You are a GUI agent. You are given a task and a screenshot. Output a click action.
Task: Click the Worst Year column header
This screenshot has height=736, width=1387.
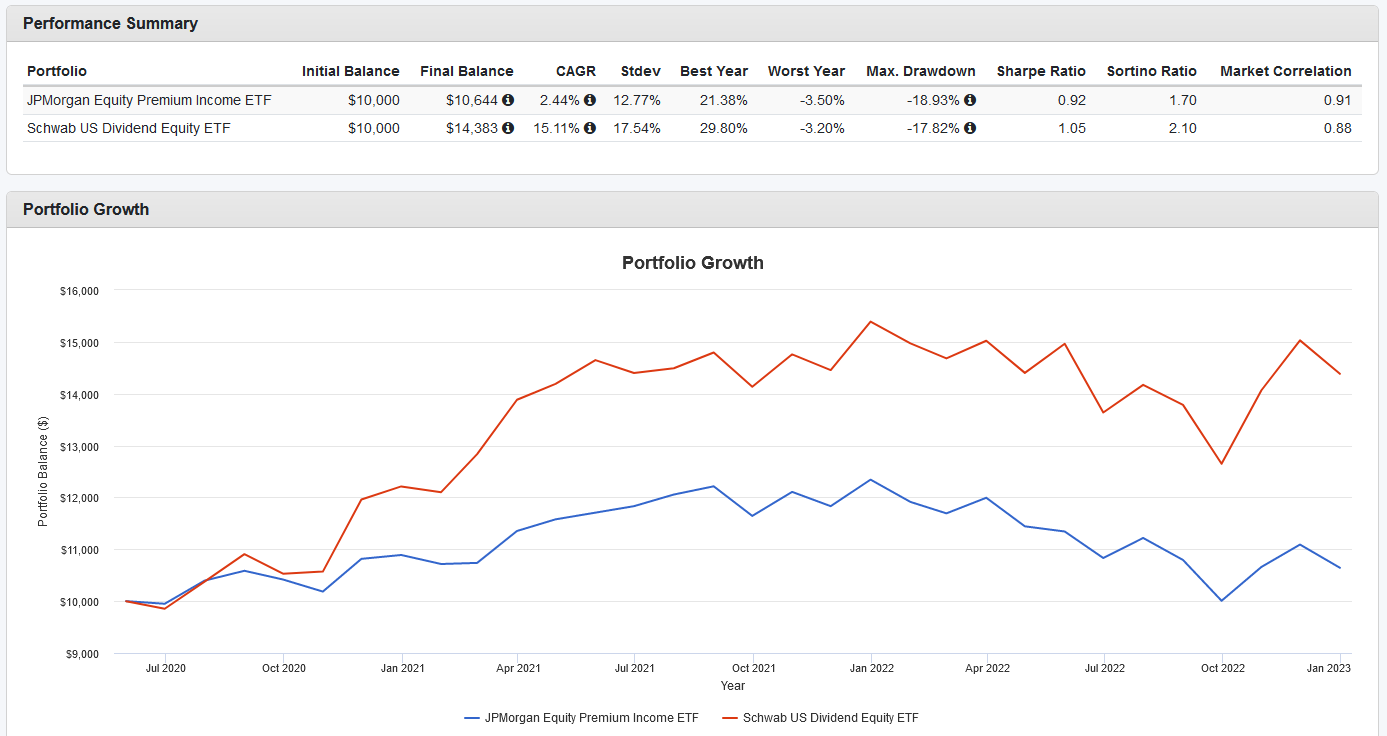click(x=806, y=71)
